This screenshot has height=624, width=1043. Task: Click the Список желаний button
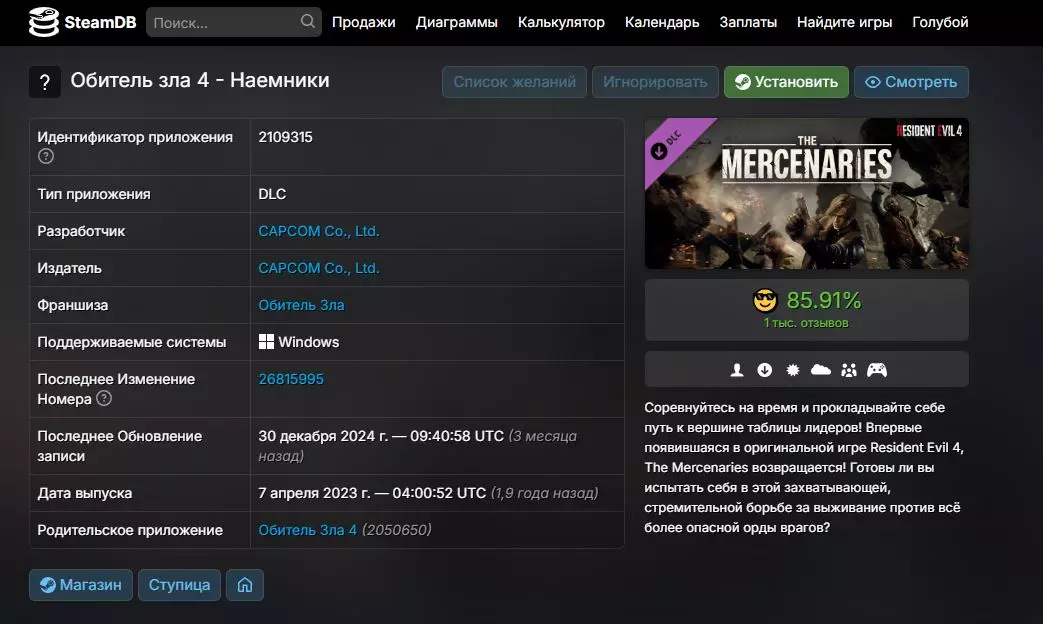514,82
